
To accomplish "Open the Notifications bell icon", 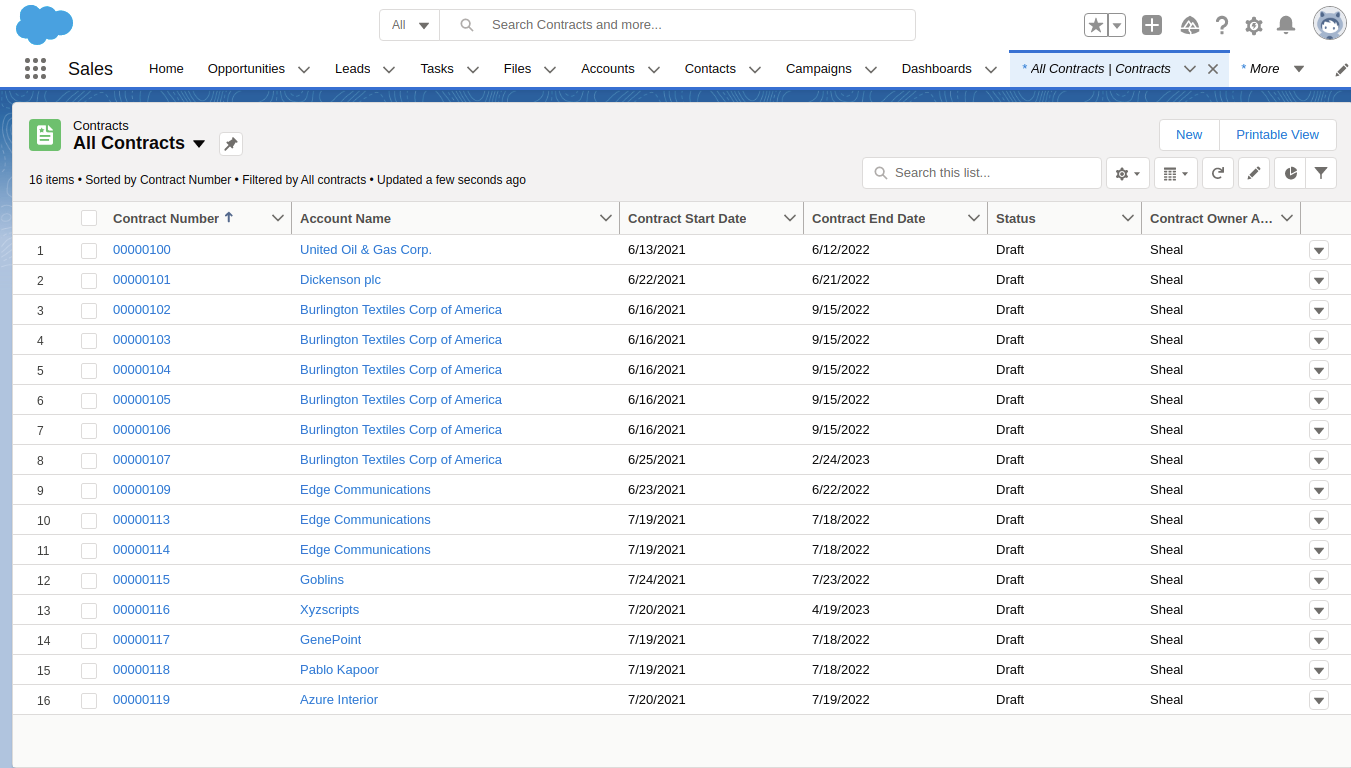I will [x=1286, y=25].
